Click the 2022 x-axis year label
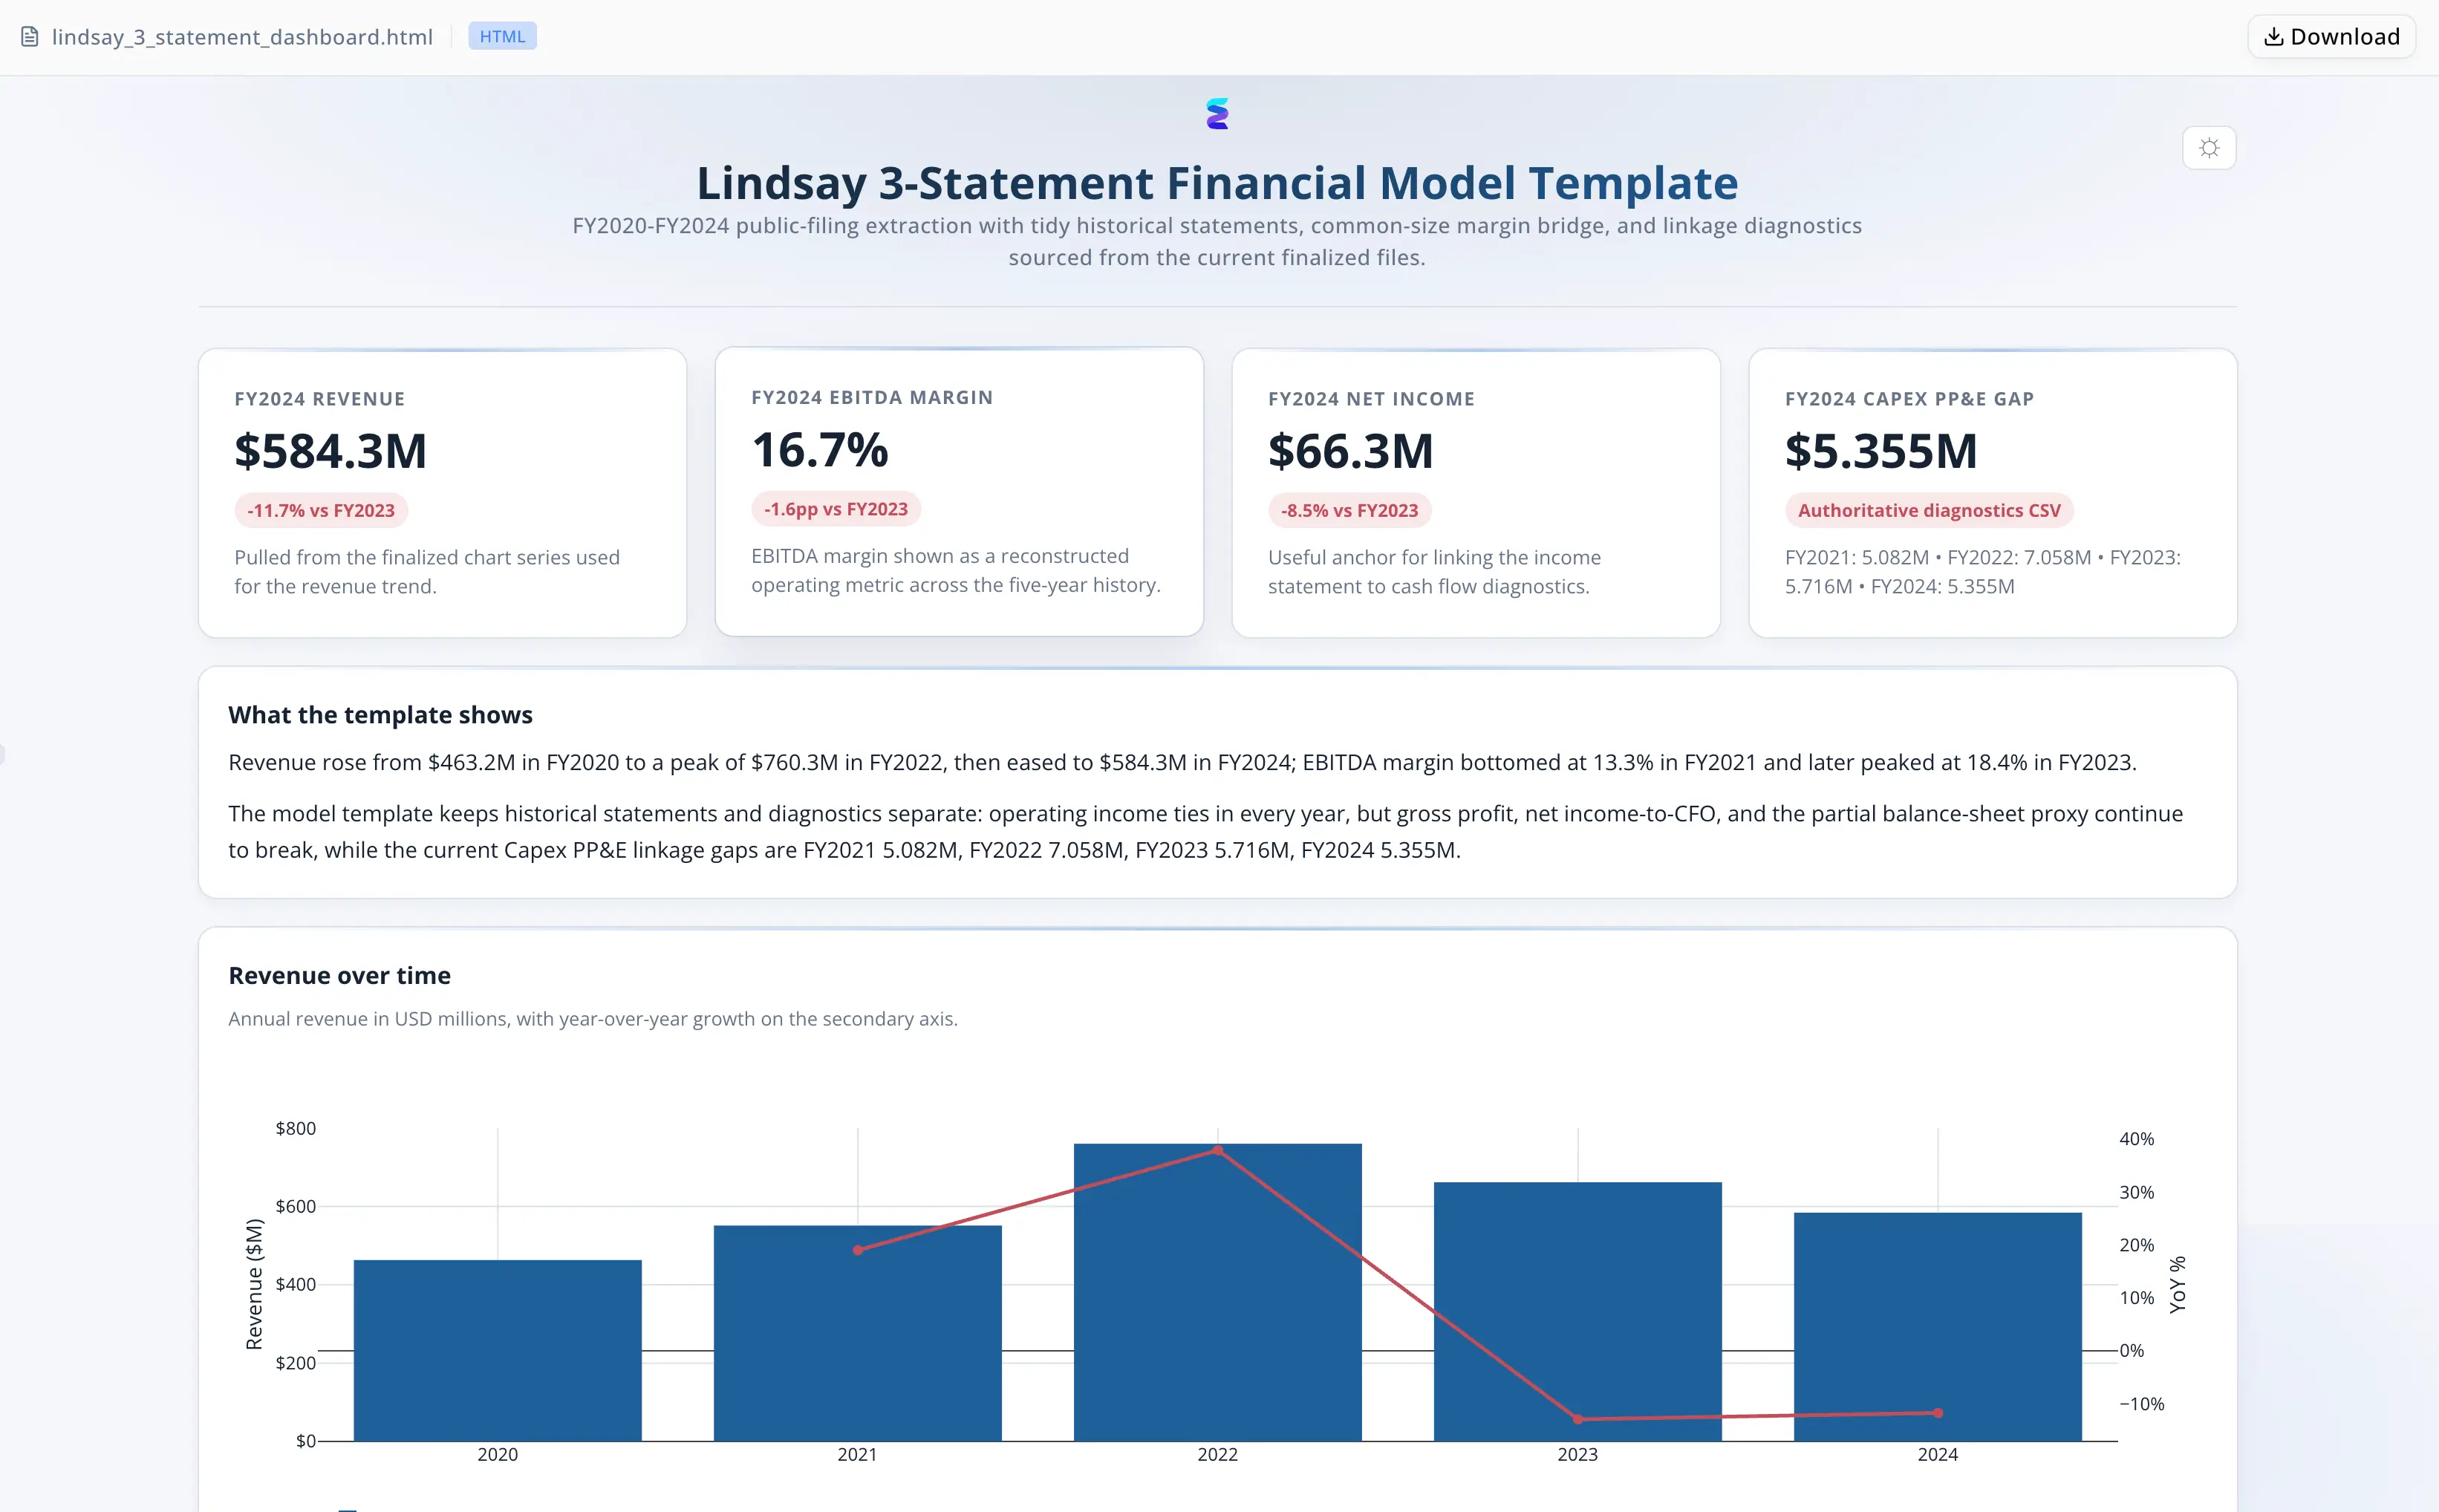The image size is (2439, 1512). pos(1217,1455)
